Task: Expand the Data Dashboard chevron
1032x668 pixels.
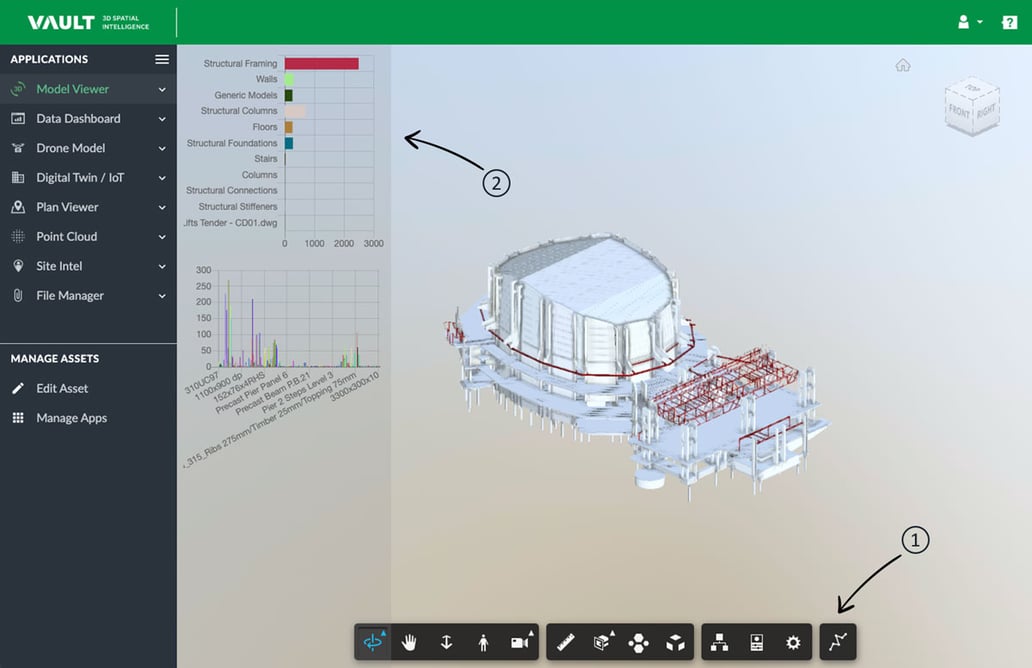Action: (162, 119)
